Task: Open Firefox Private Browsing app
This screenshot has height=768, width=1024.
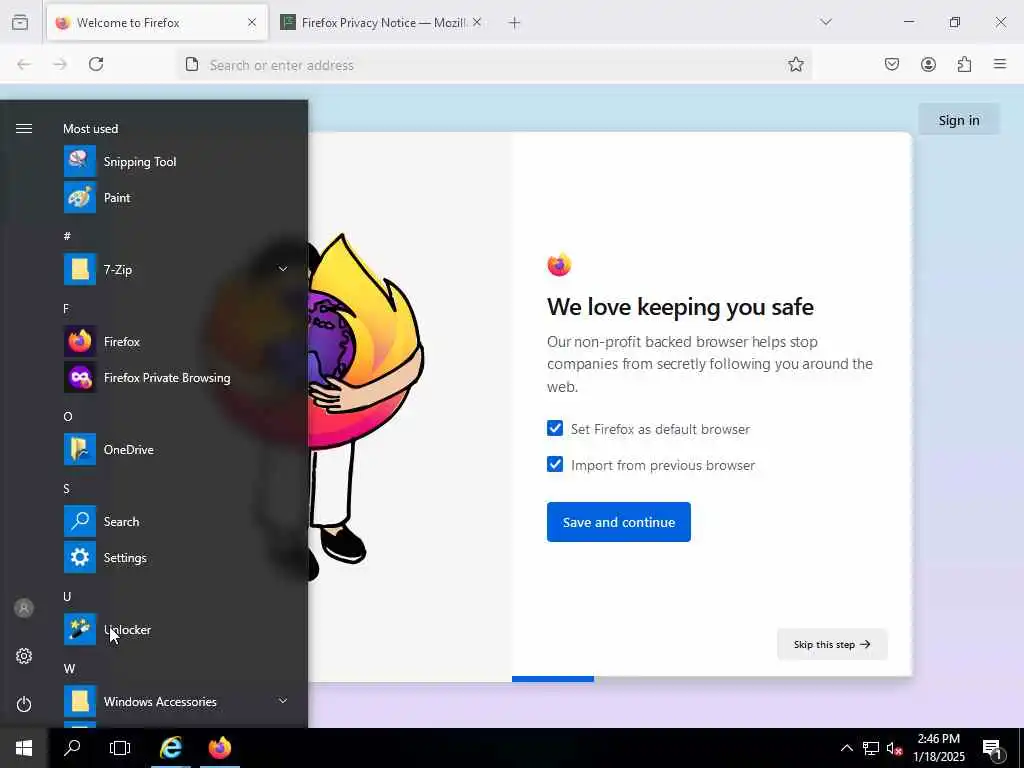Action: [x=176, y=377]
